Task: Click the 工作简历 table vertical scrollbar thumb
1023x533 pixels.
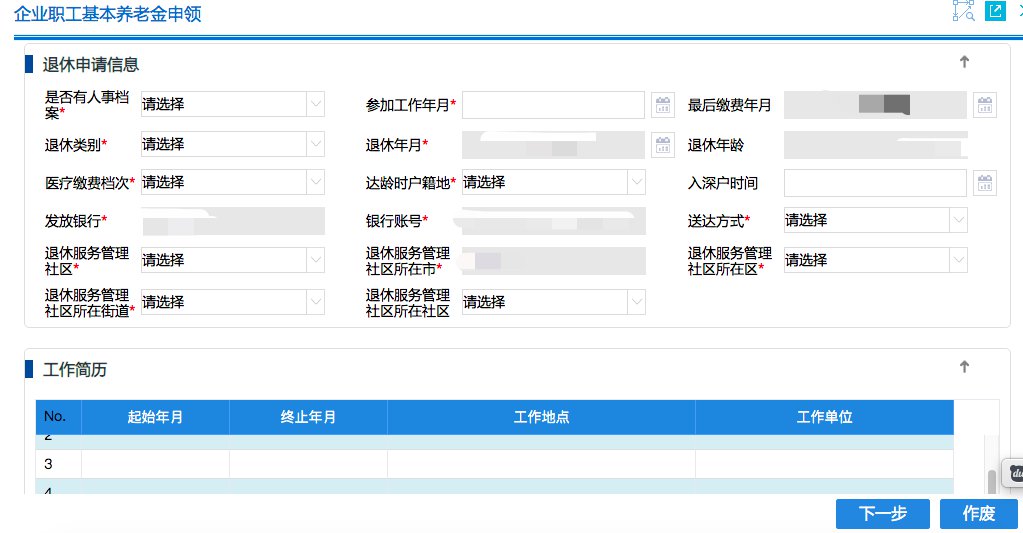Action: 992,481
